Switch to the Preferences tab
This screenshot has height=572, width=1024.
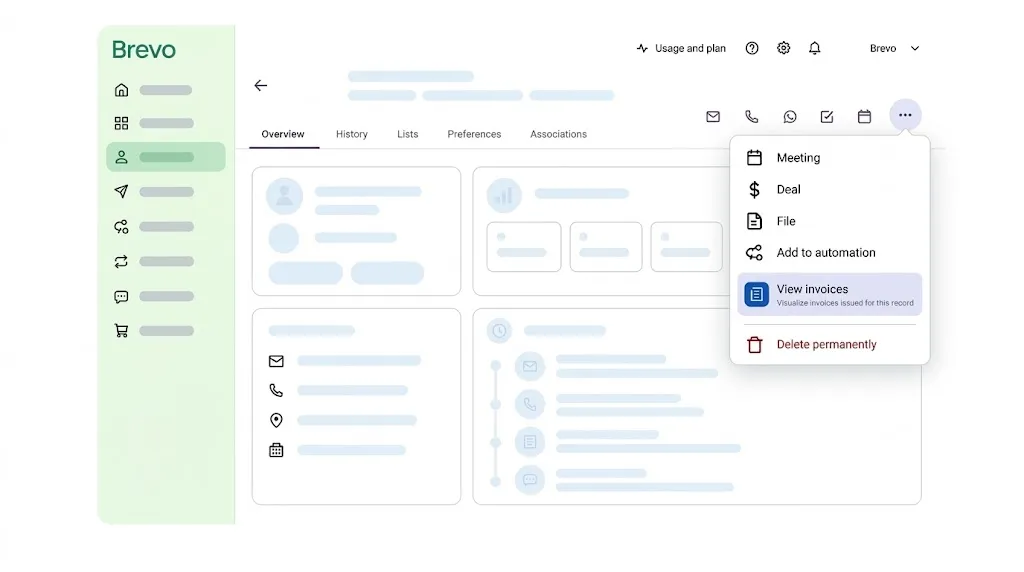pyautogui.click(x=474, y=134)
